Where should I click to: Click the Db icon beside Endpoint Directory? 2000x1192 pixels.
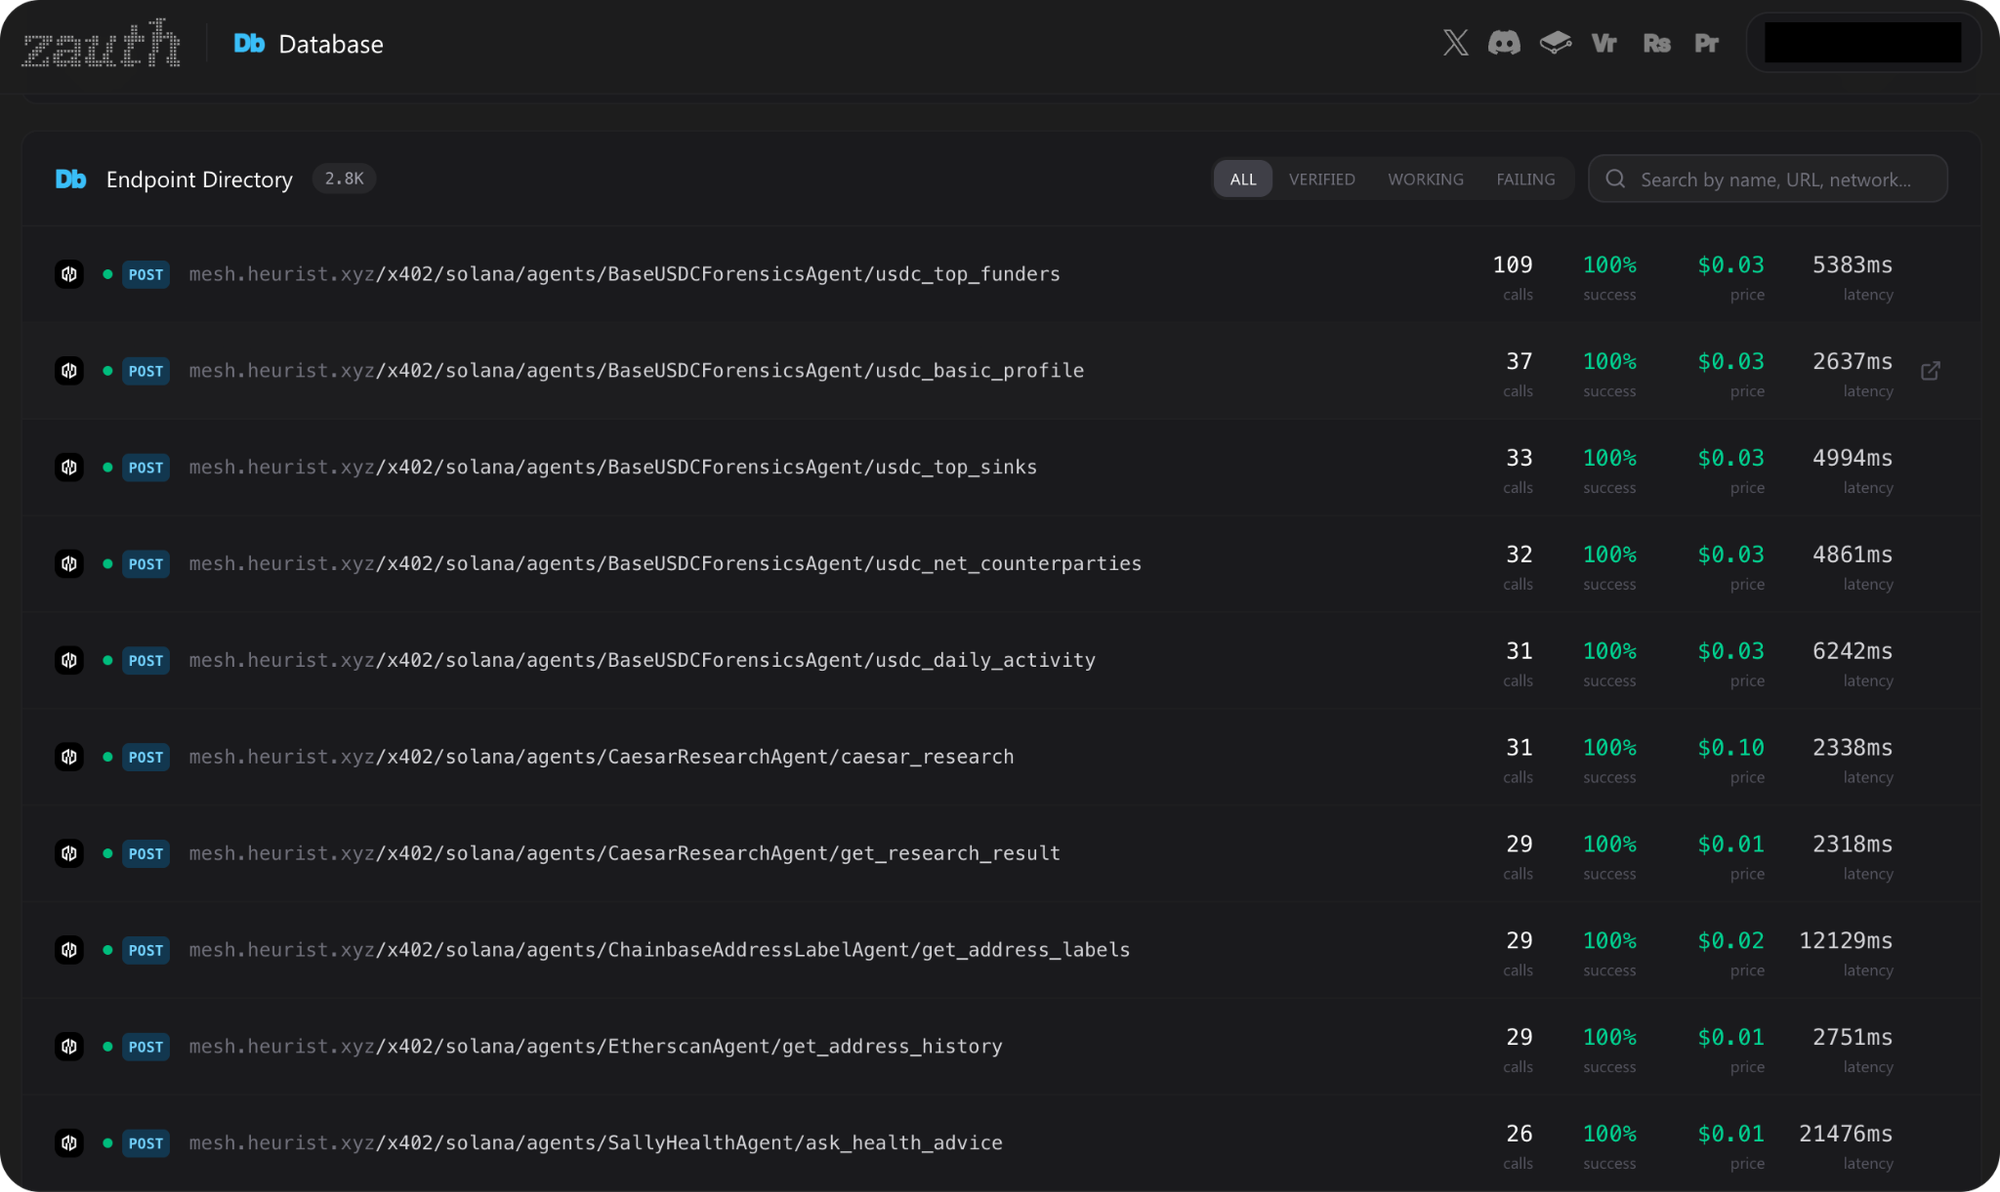point(70,179)
